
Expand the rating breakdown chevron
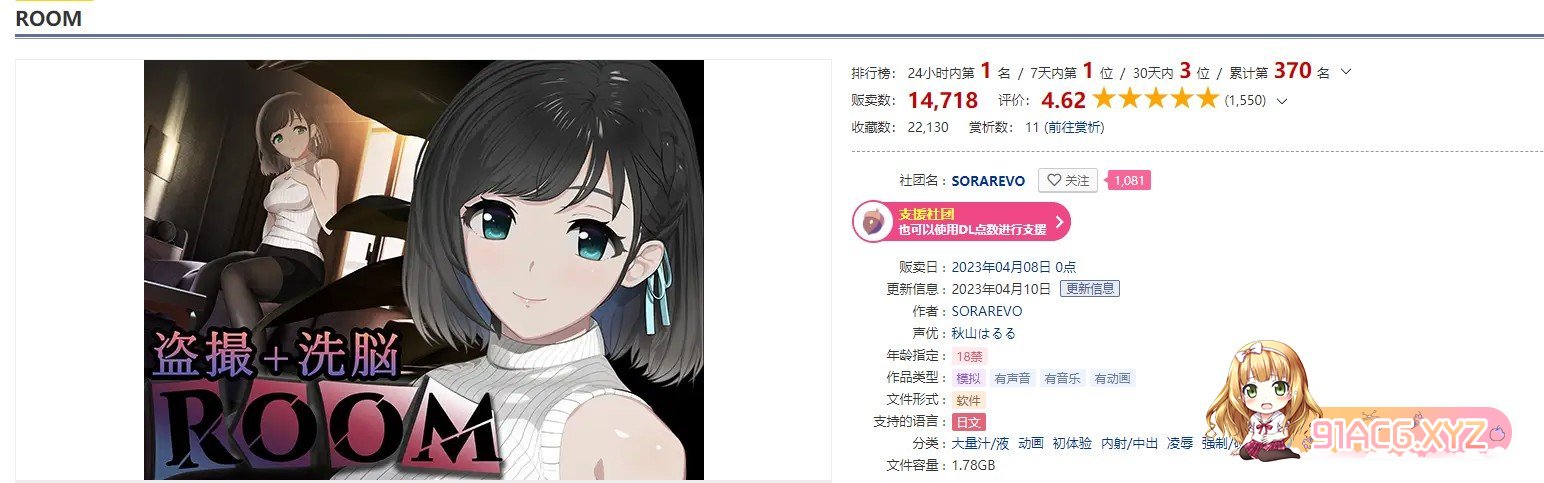coord(1282,100)
